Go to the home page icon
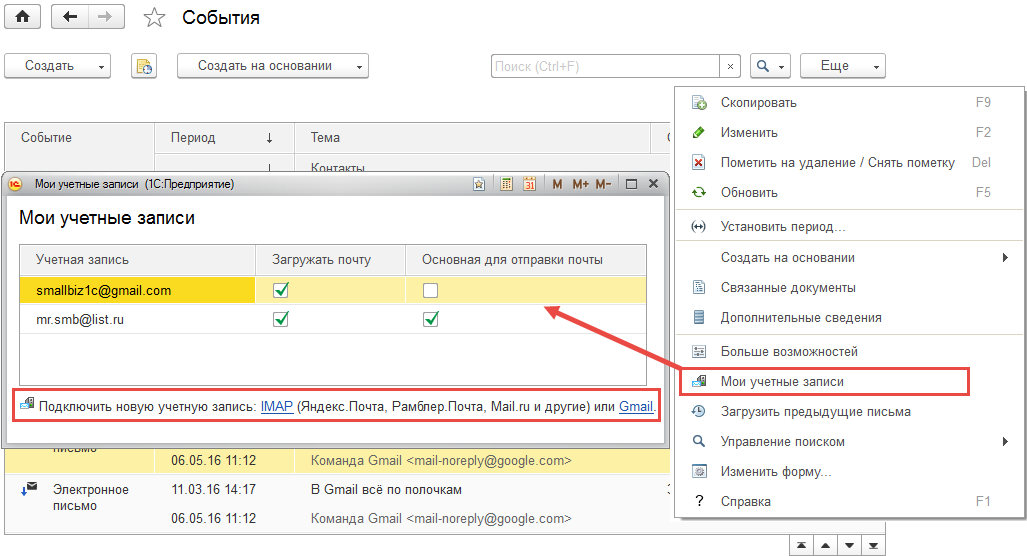 [22, 16]
